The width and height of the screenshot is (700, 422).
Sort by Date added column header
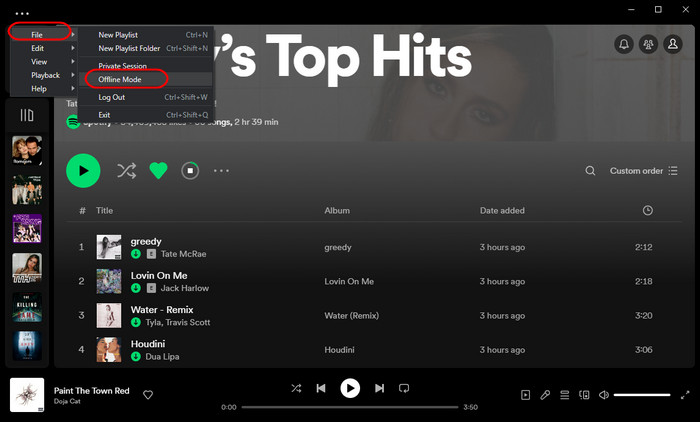point(502,210)
